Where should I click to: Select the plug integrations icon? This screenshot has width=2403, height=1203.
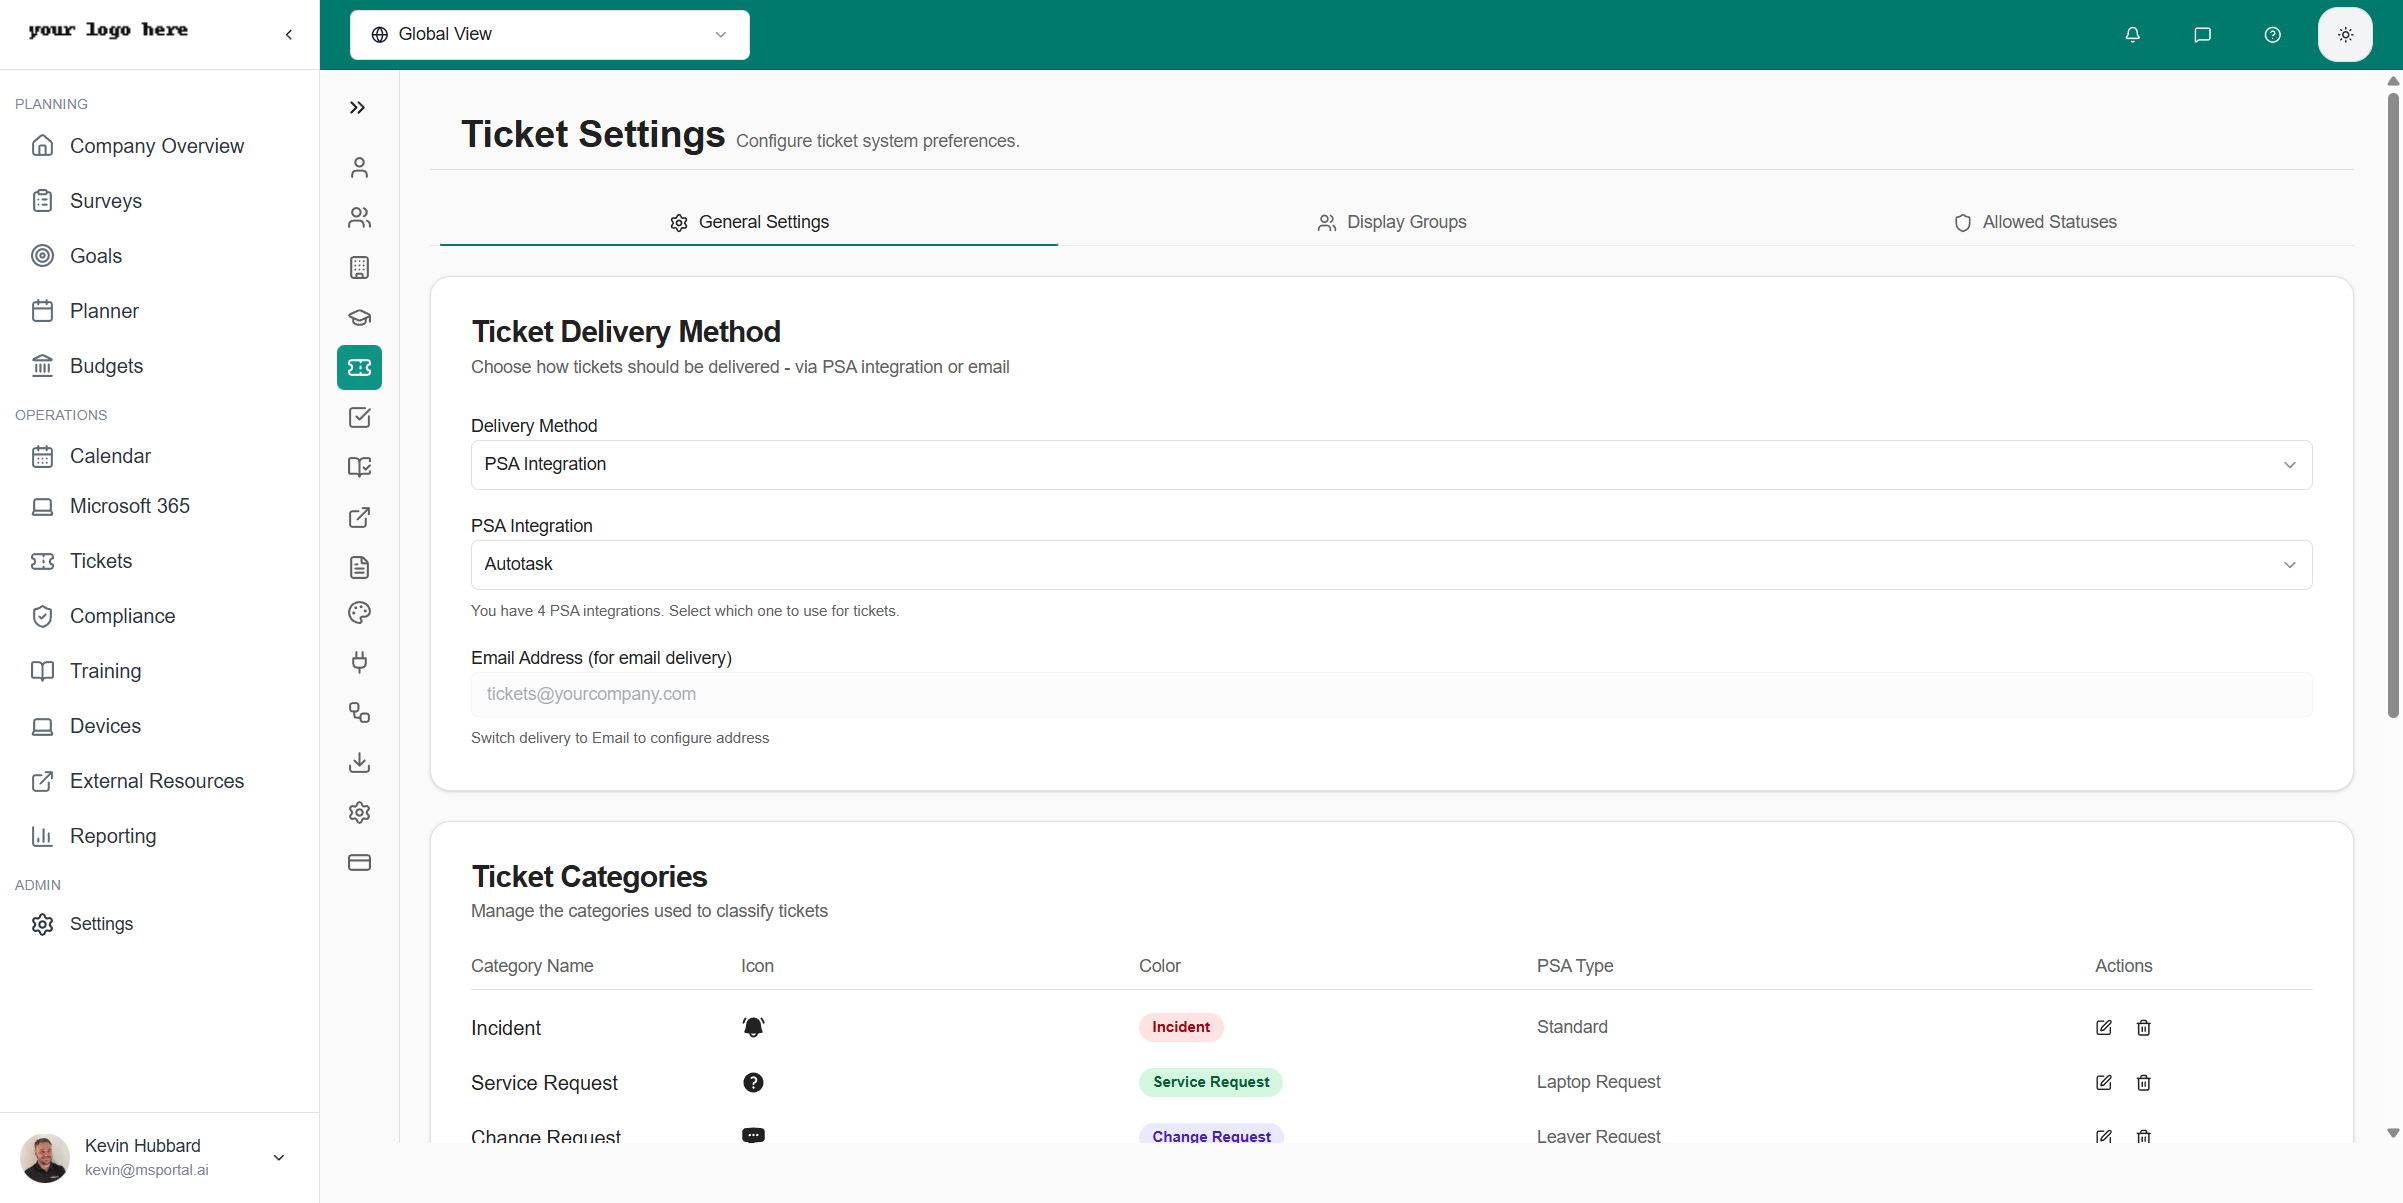coord(359,662)
